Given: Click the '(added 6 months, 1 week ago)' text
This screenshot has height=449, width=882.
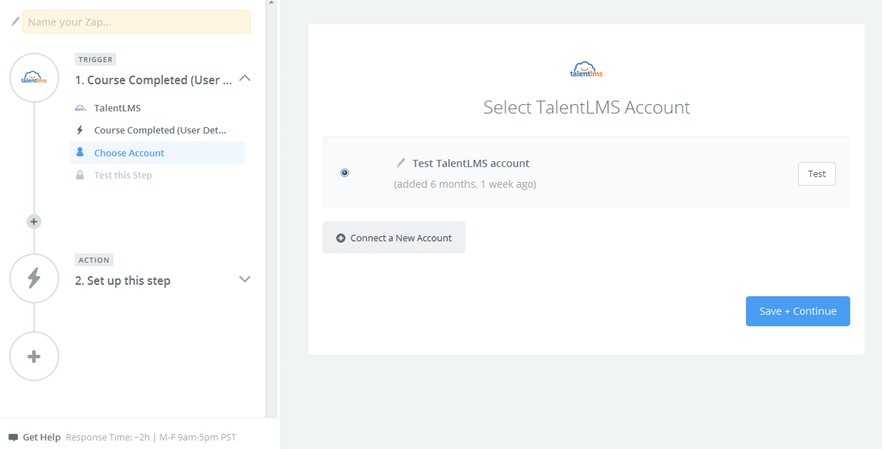Looking at the screenshot, I should coord(465,184).
